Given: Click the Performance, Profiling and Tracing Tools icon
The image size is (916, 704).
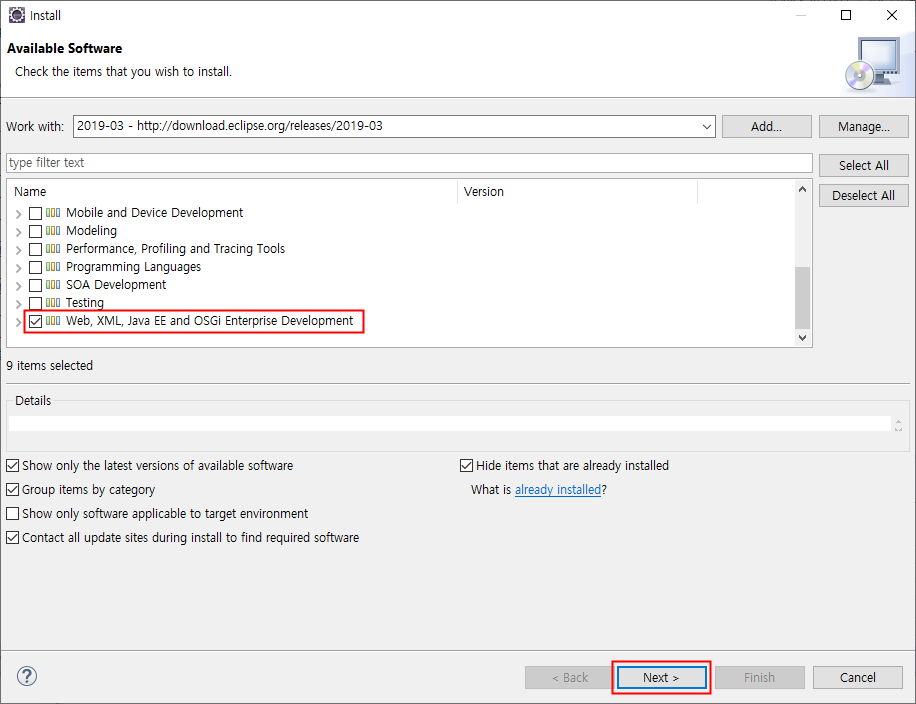Looking at the screenshot, I should tap(53, 249).
